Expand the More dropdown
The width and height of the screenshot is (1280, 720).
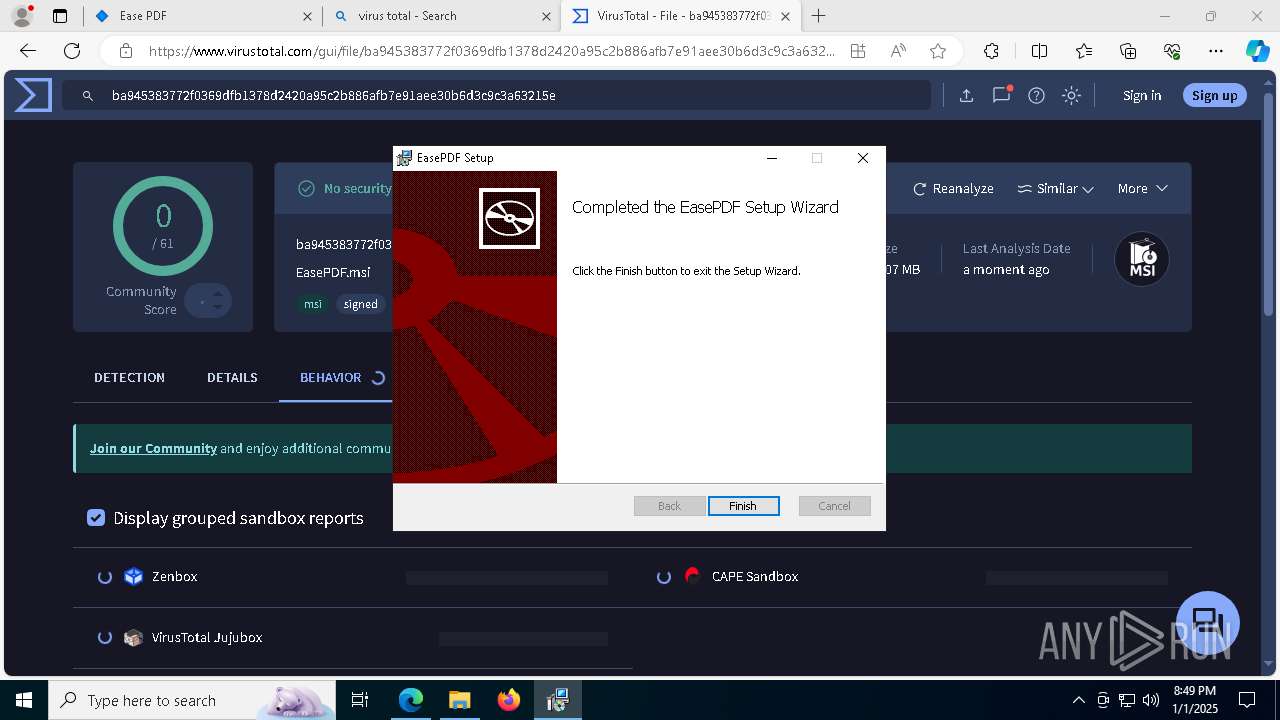coord(1142,189)
